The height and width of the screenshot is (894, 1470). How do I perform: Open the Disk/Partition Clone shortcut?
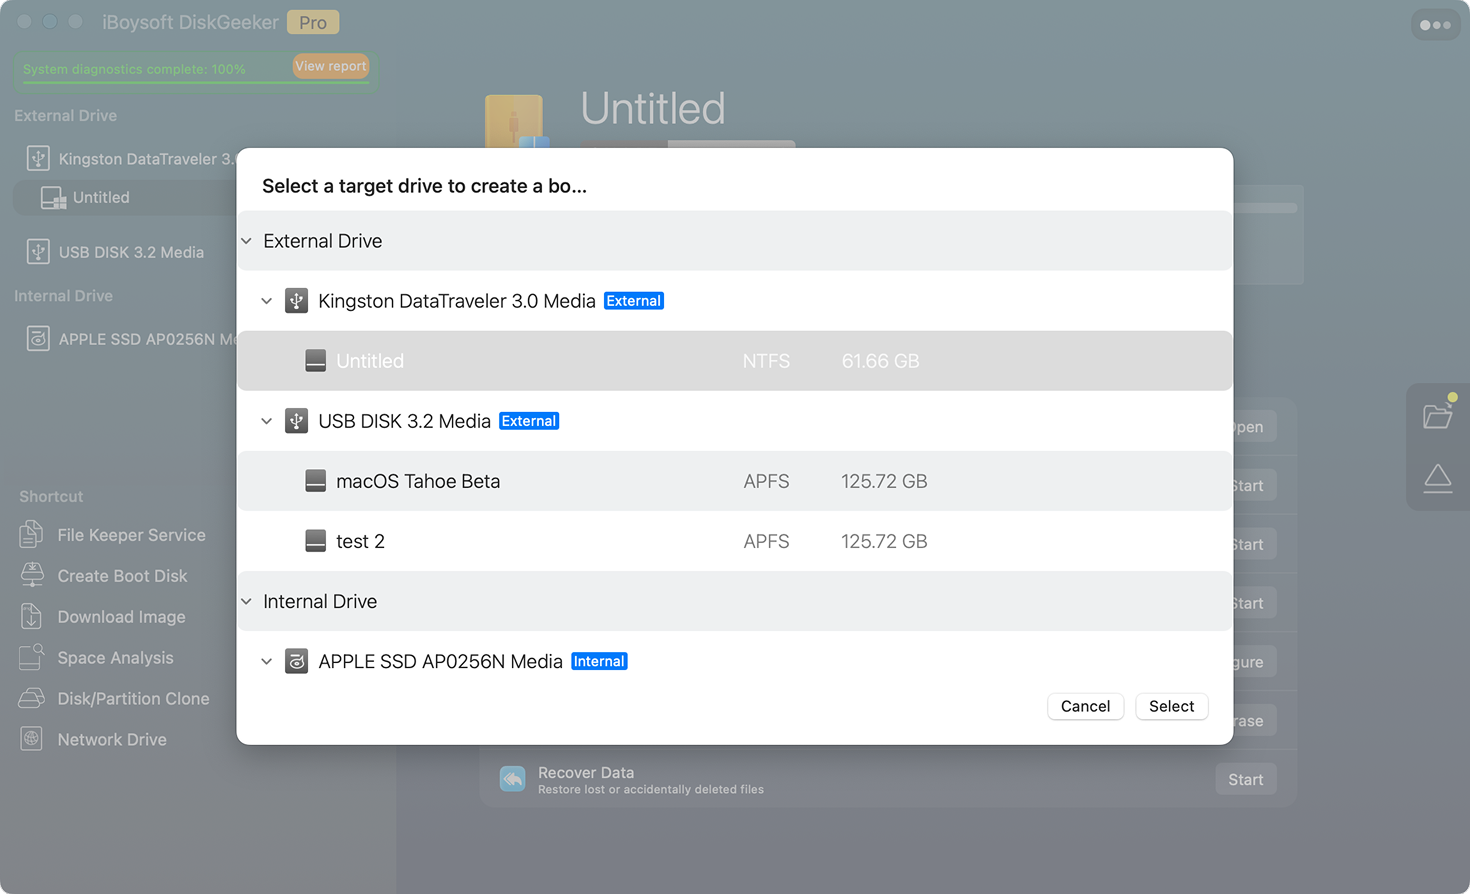pos(133,699)
